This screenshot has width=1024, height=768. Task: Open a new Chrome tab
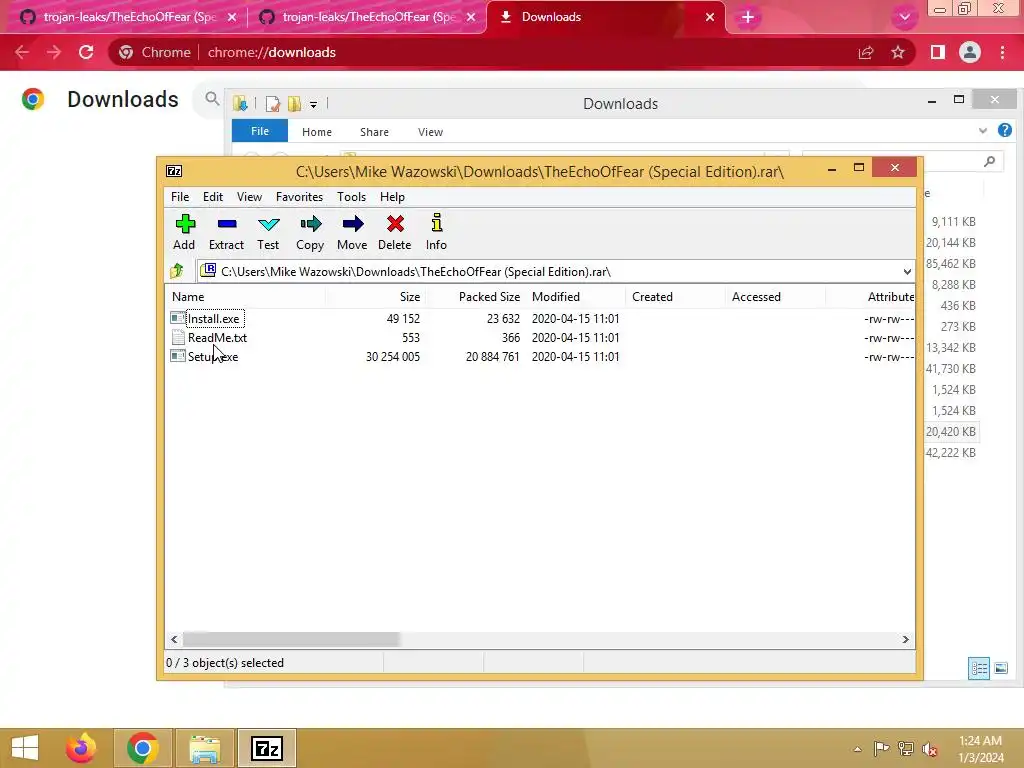pos(748,17)
